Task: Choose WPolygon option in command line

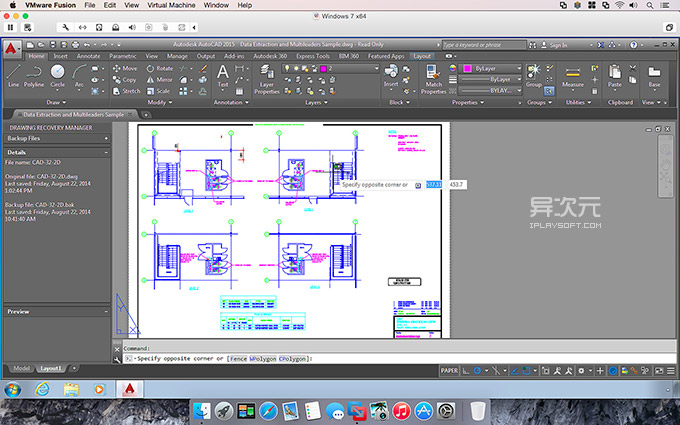Action: (x=262, y=359)
